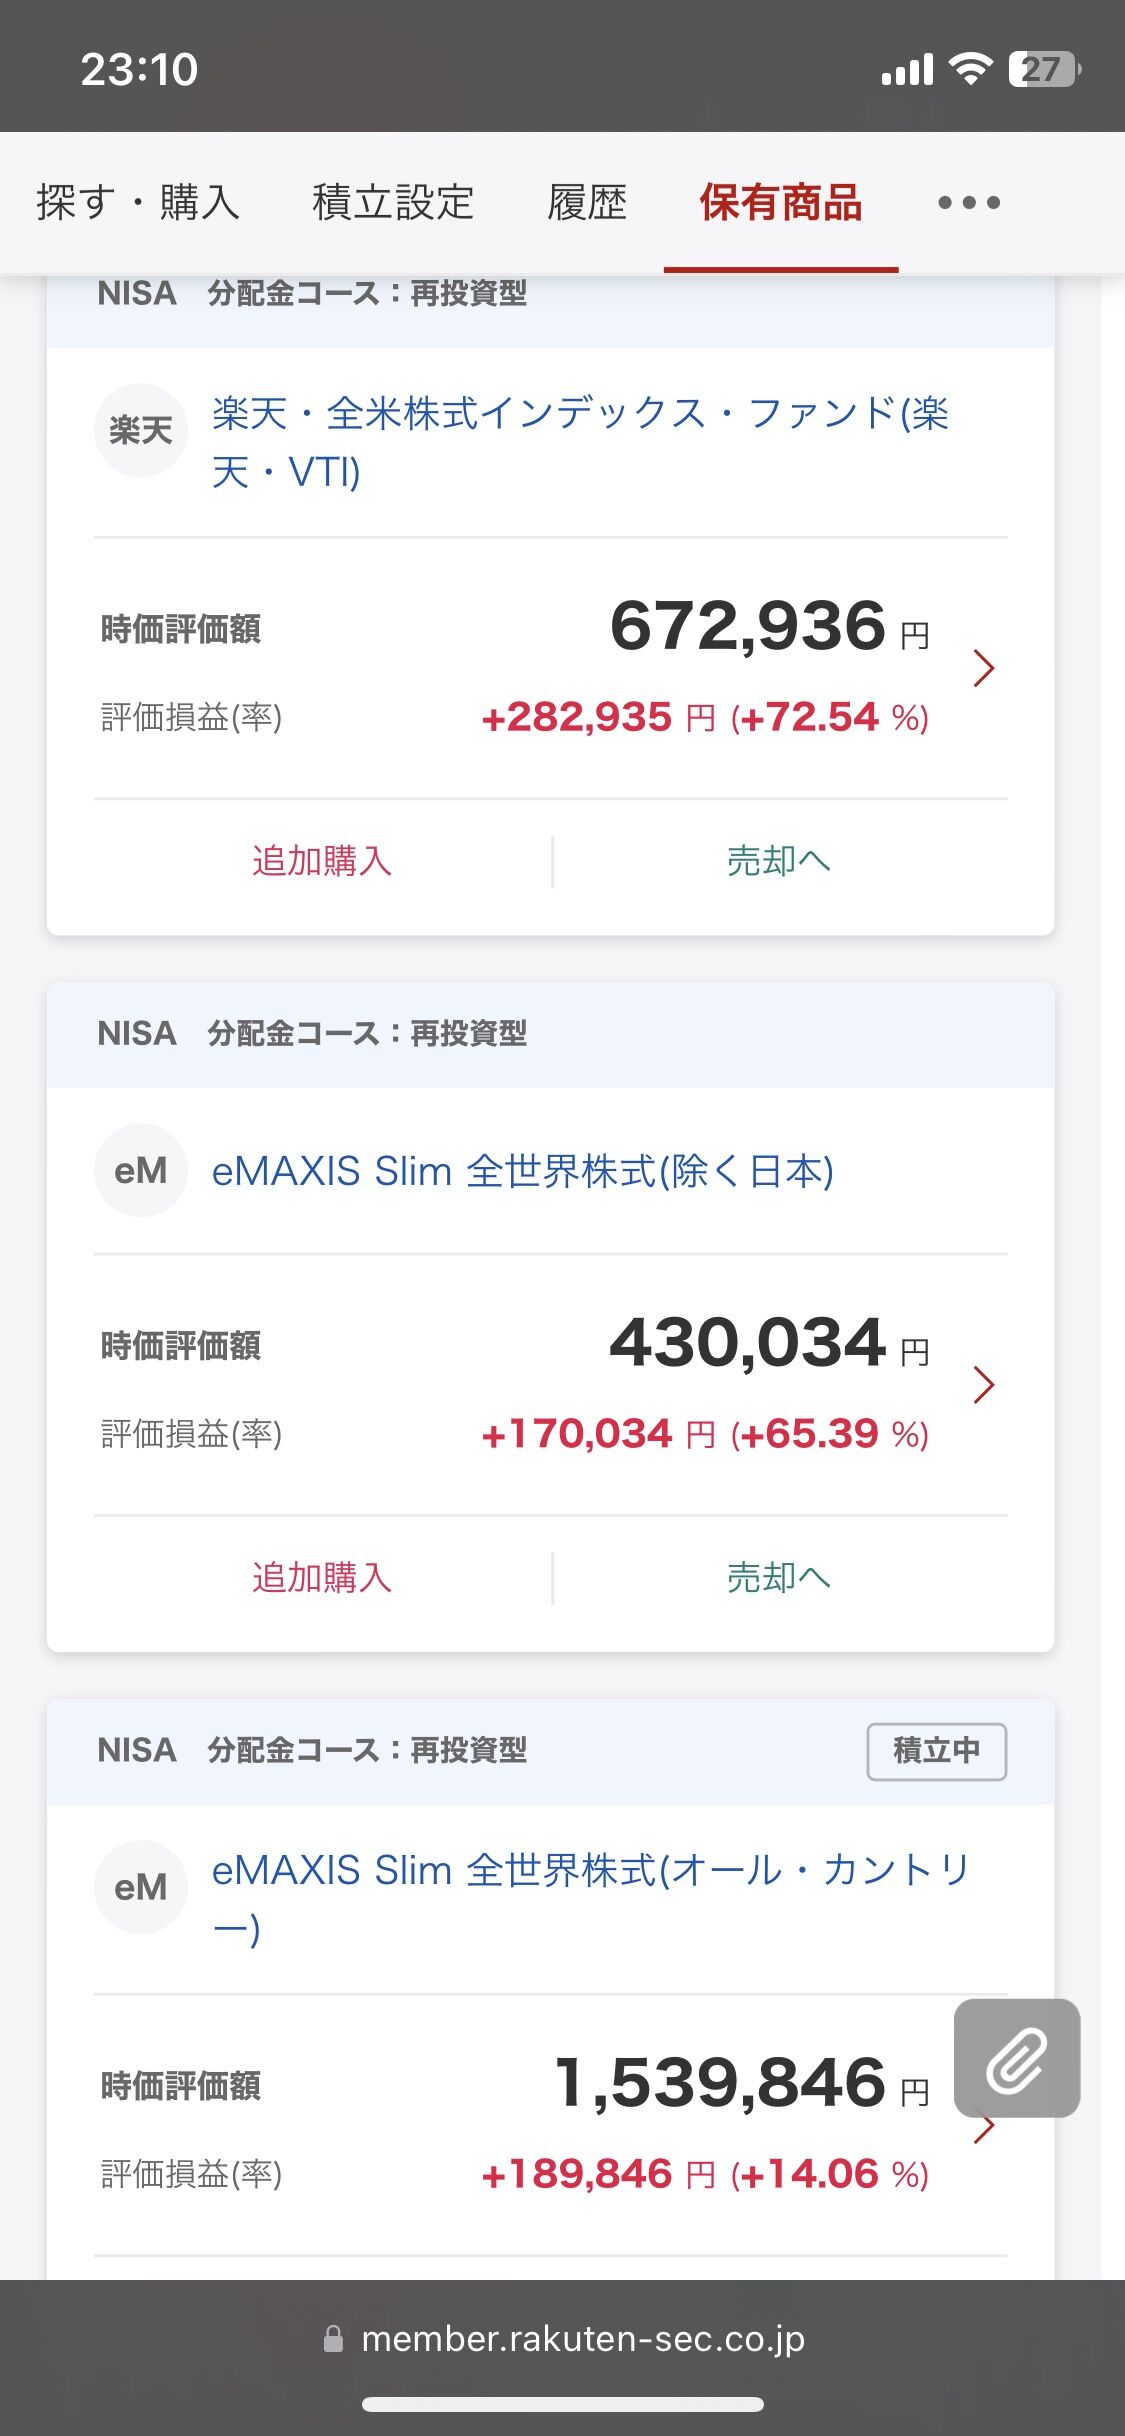This screenshot has height=2436, width=1125.
Task: Tap the paperclip attachment floating icon
Action: point(1016,2059)
